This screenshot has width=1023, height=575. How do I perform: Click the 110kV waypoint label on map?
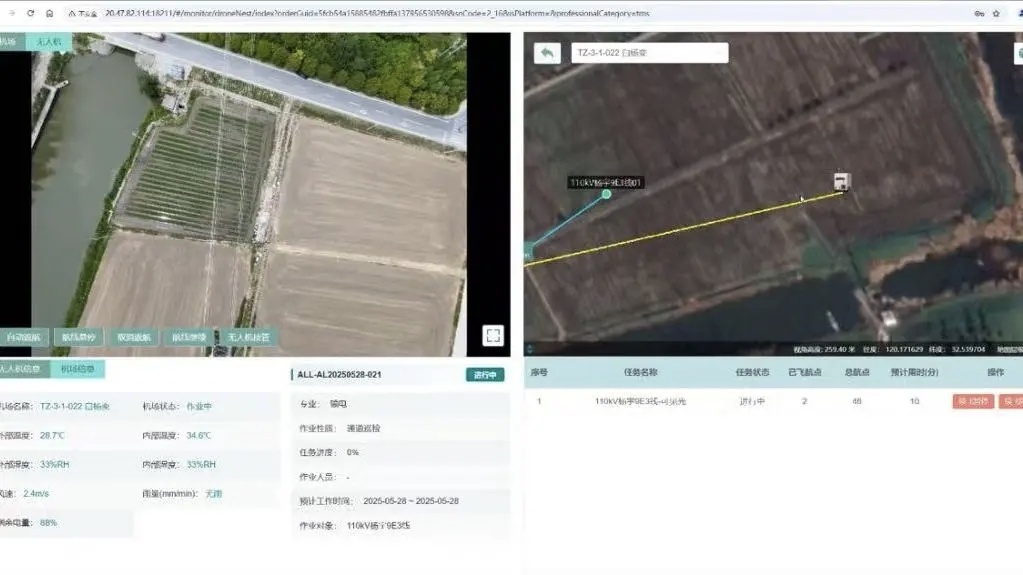[606, 182]
